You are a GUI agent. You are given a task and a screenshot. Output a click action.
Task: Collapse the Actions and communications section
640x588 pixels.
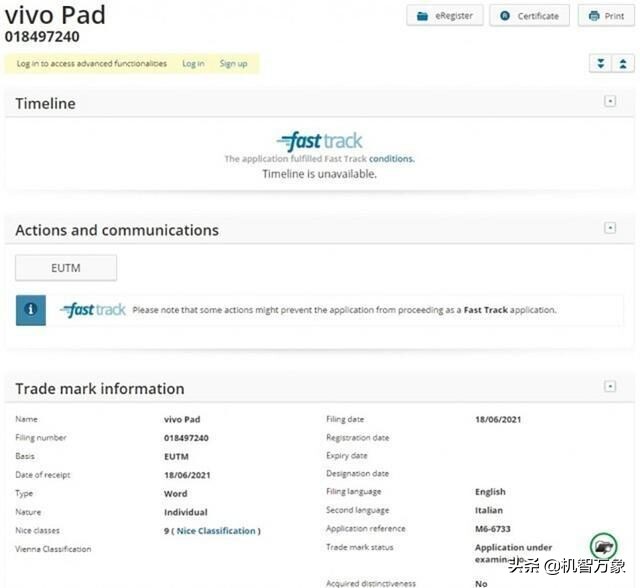tap(610, 228)
